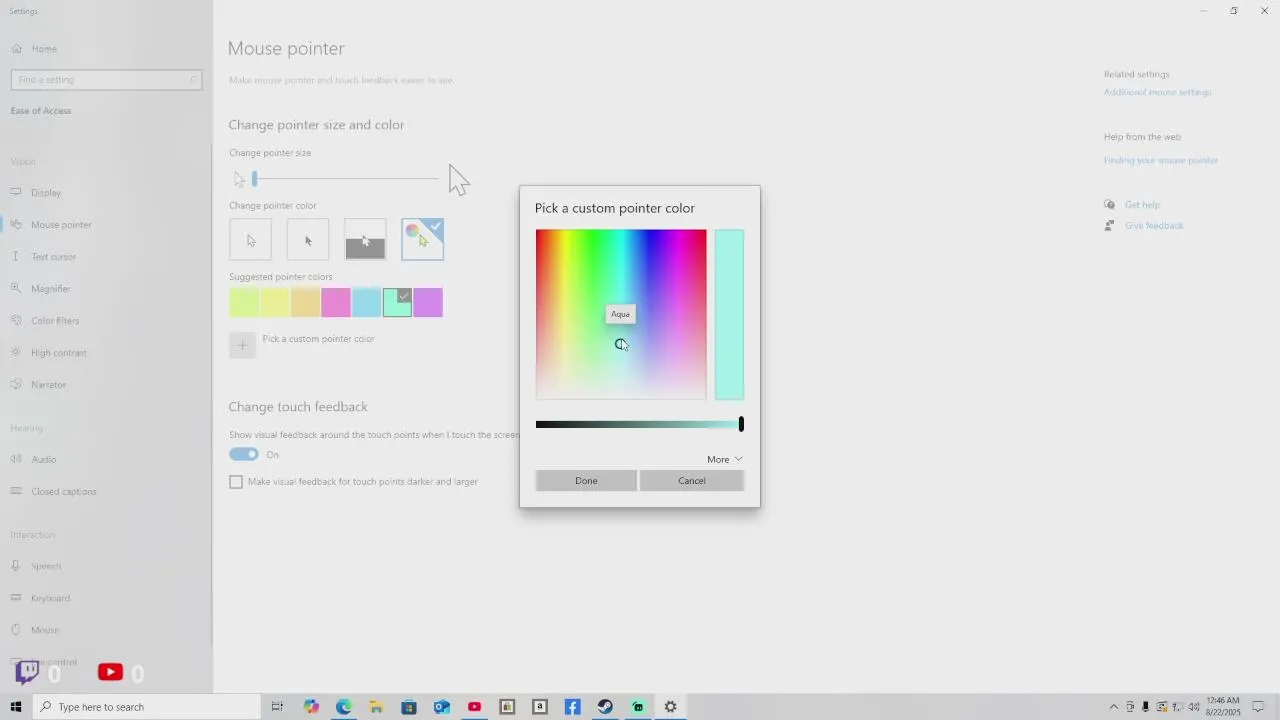The height and width of the screenshot is (720, 1280).
Task: Select the gold suggested pointer color
Action: [x=305, y=302]
